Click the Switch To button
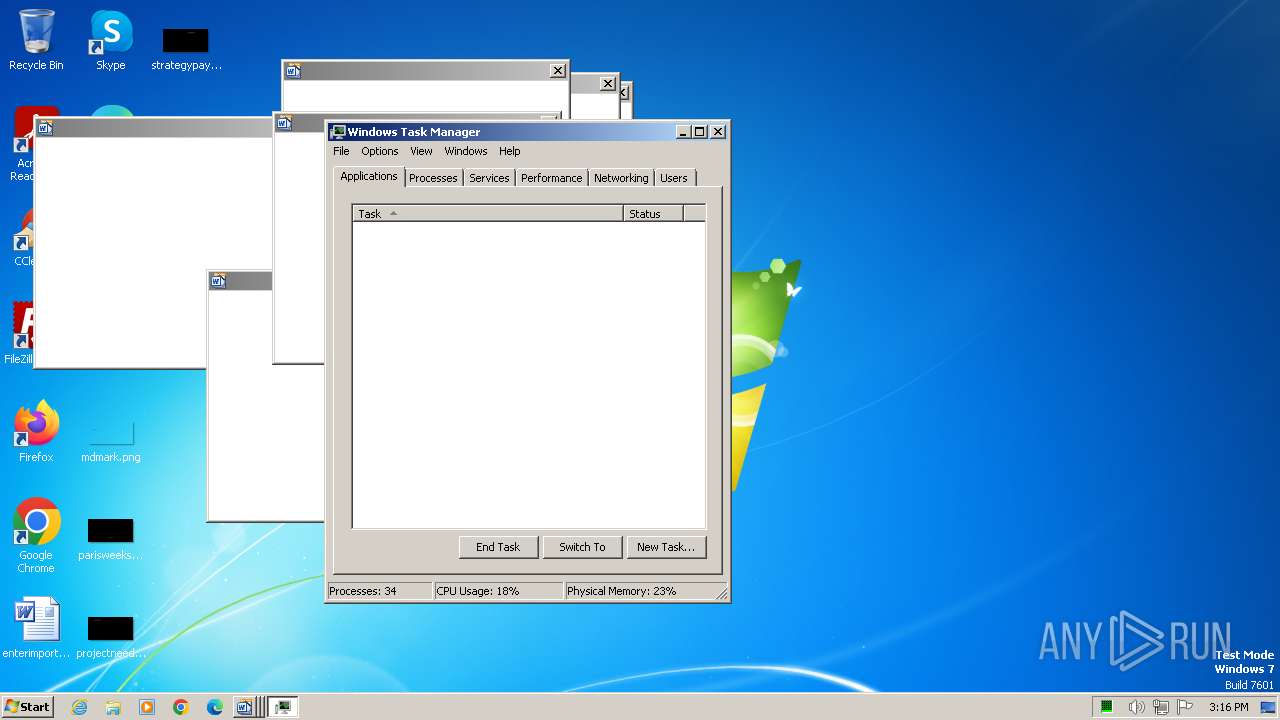Screen dimensions: 1280x720 pyautogui.click(x=582, y=547)
